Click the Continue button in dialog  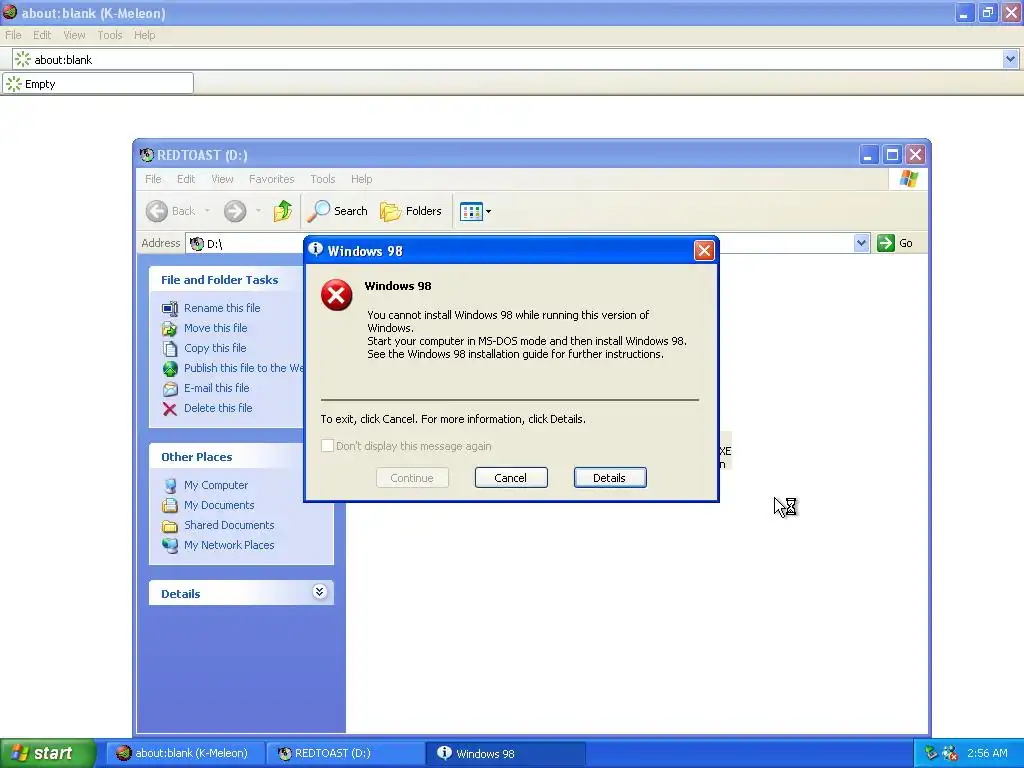[412, 477]
